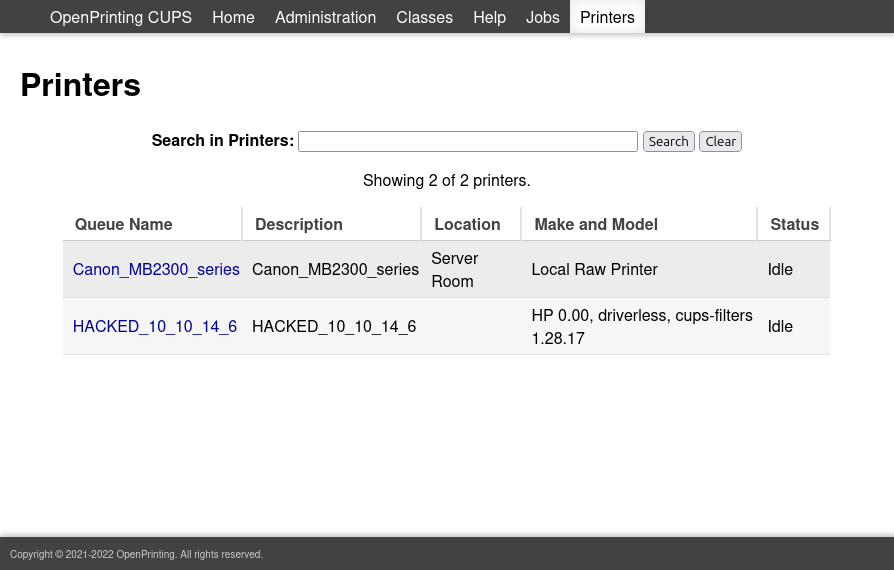Open the Administration tab
The width and height of the screenshot is (894, 570).
(x=325, y=17)
